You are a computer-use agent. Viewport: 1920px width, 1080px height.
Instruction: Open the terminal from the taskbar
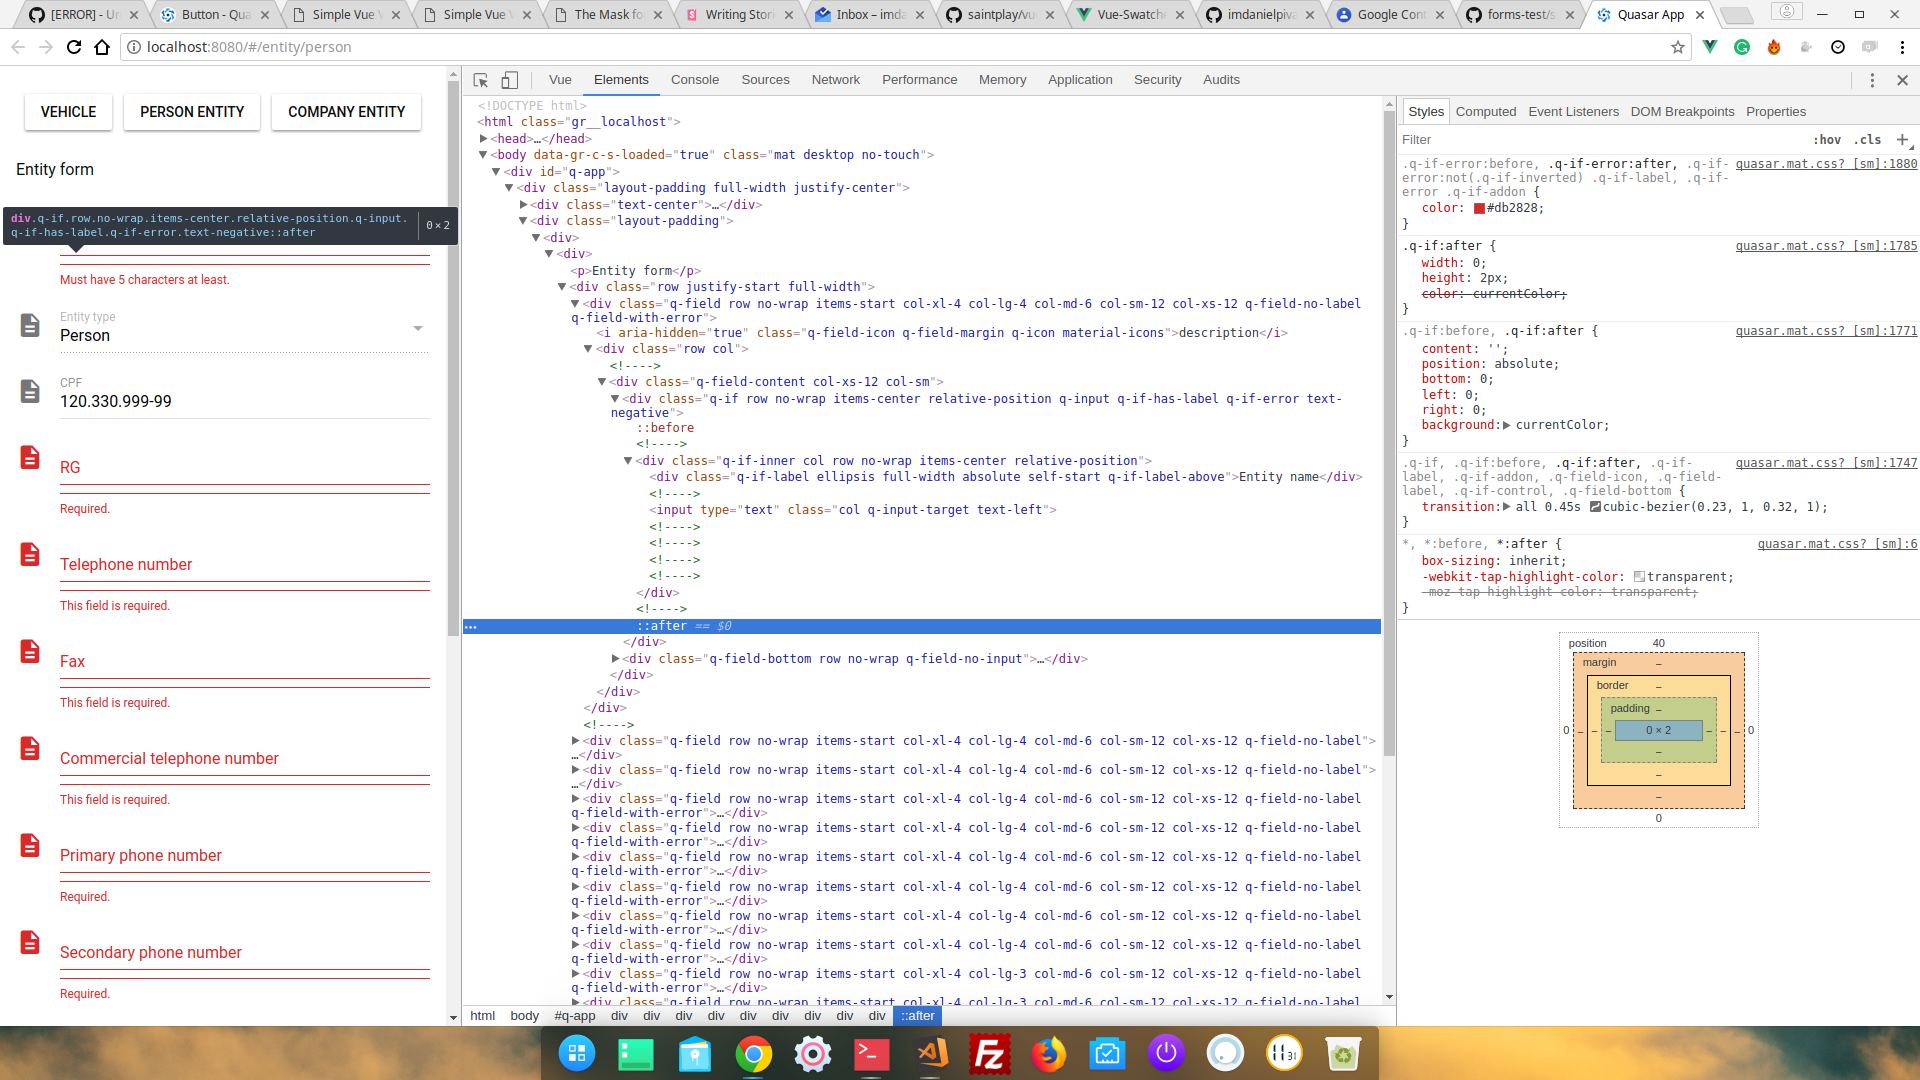tap(871, 1054)
